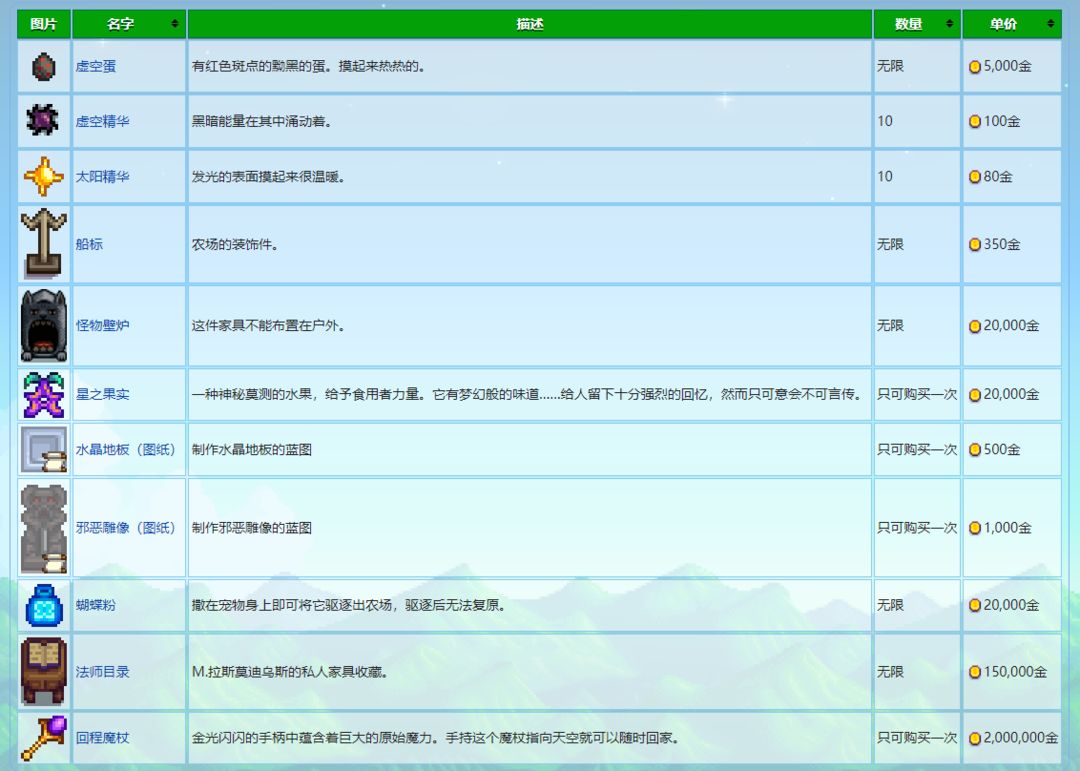
Task: Click the price 150,000金
Action: coord(1015,671)
